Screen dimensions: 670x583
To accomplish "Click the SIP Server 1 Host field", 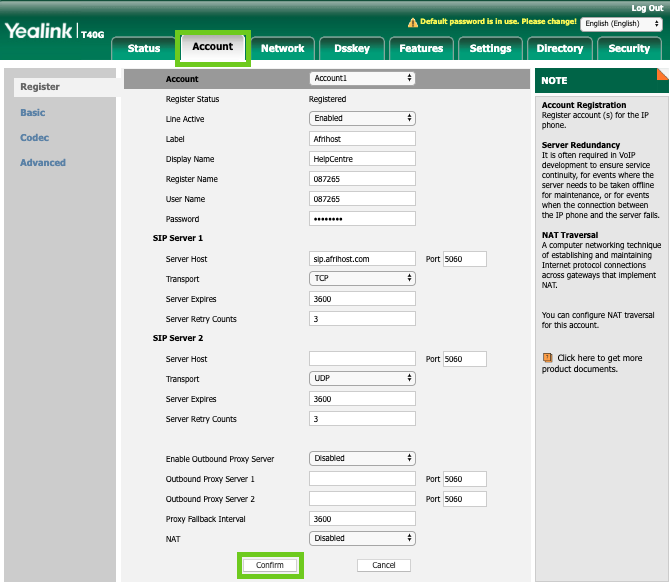I will click(x=362, y=259).
